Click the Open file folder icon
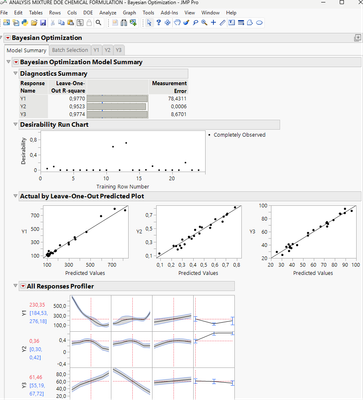 pyautogui.click(x=34, y=23)
